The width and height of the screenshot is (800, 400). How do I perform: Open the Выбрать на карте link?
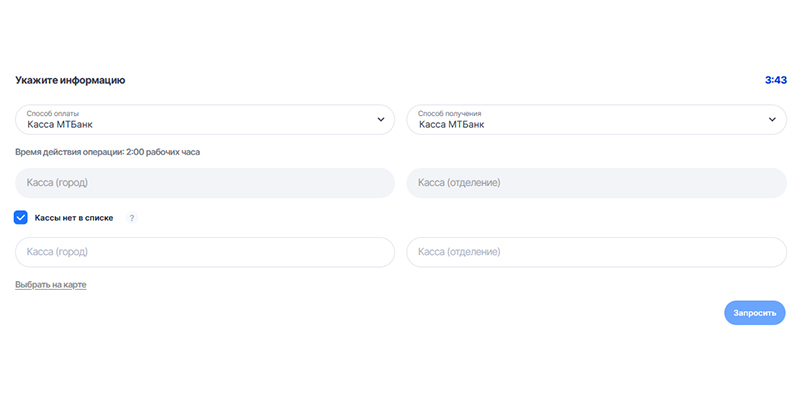point(51,285)
